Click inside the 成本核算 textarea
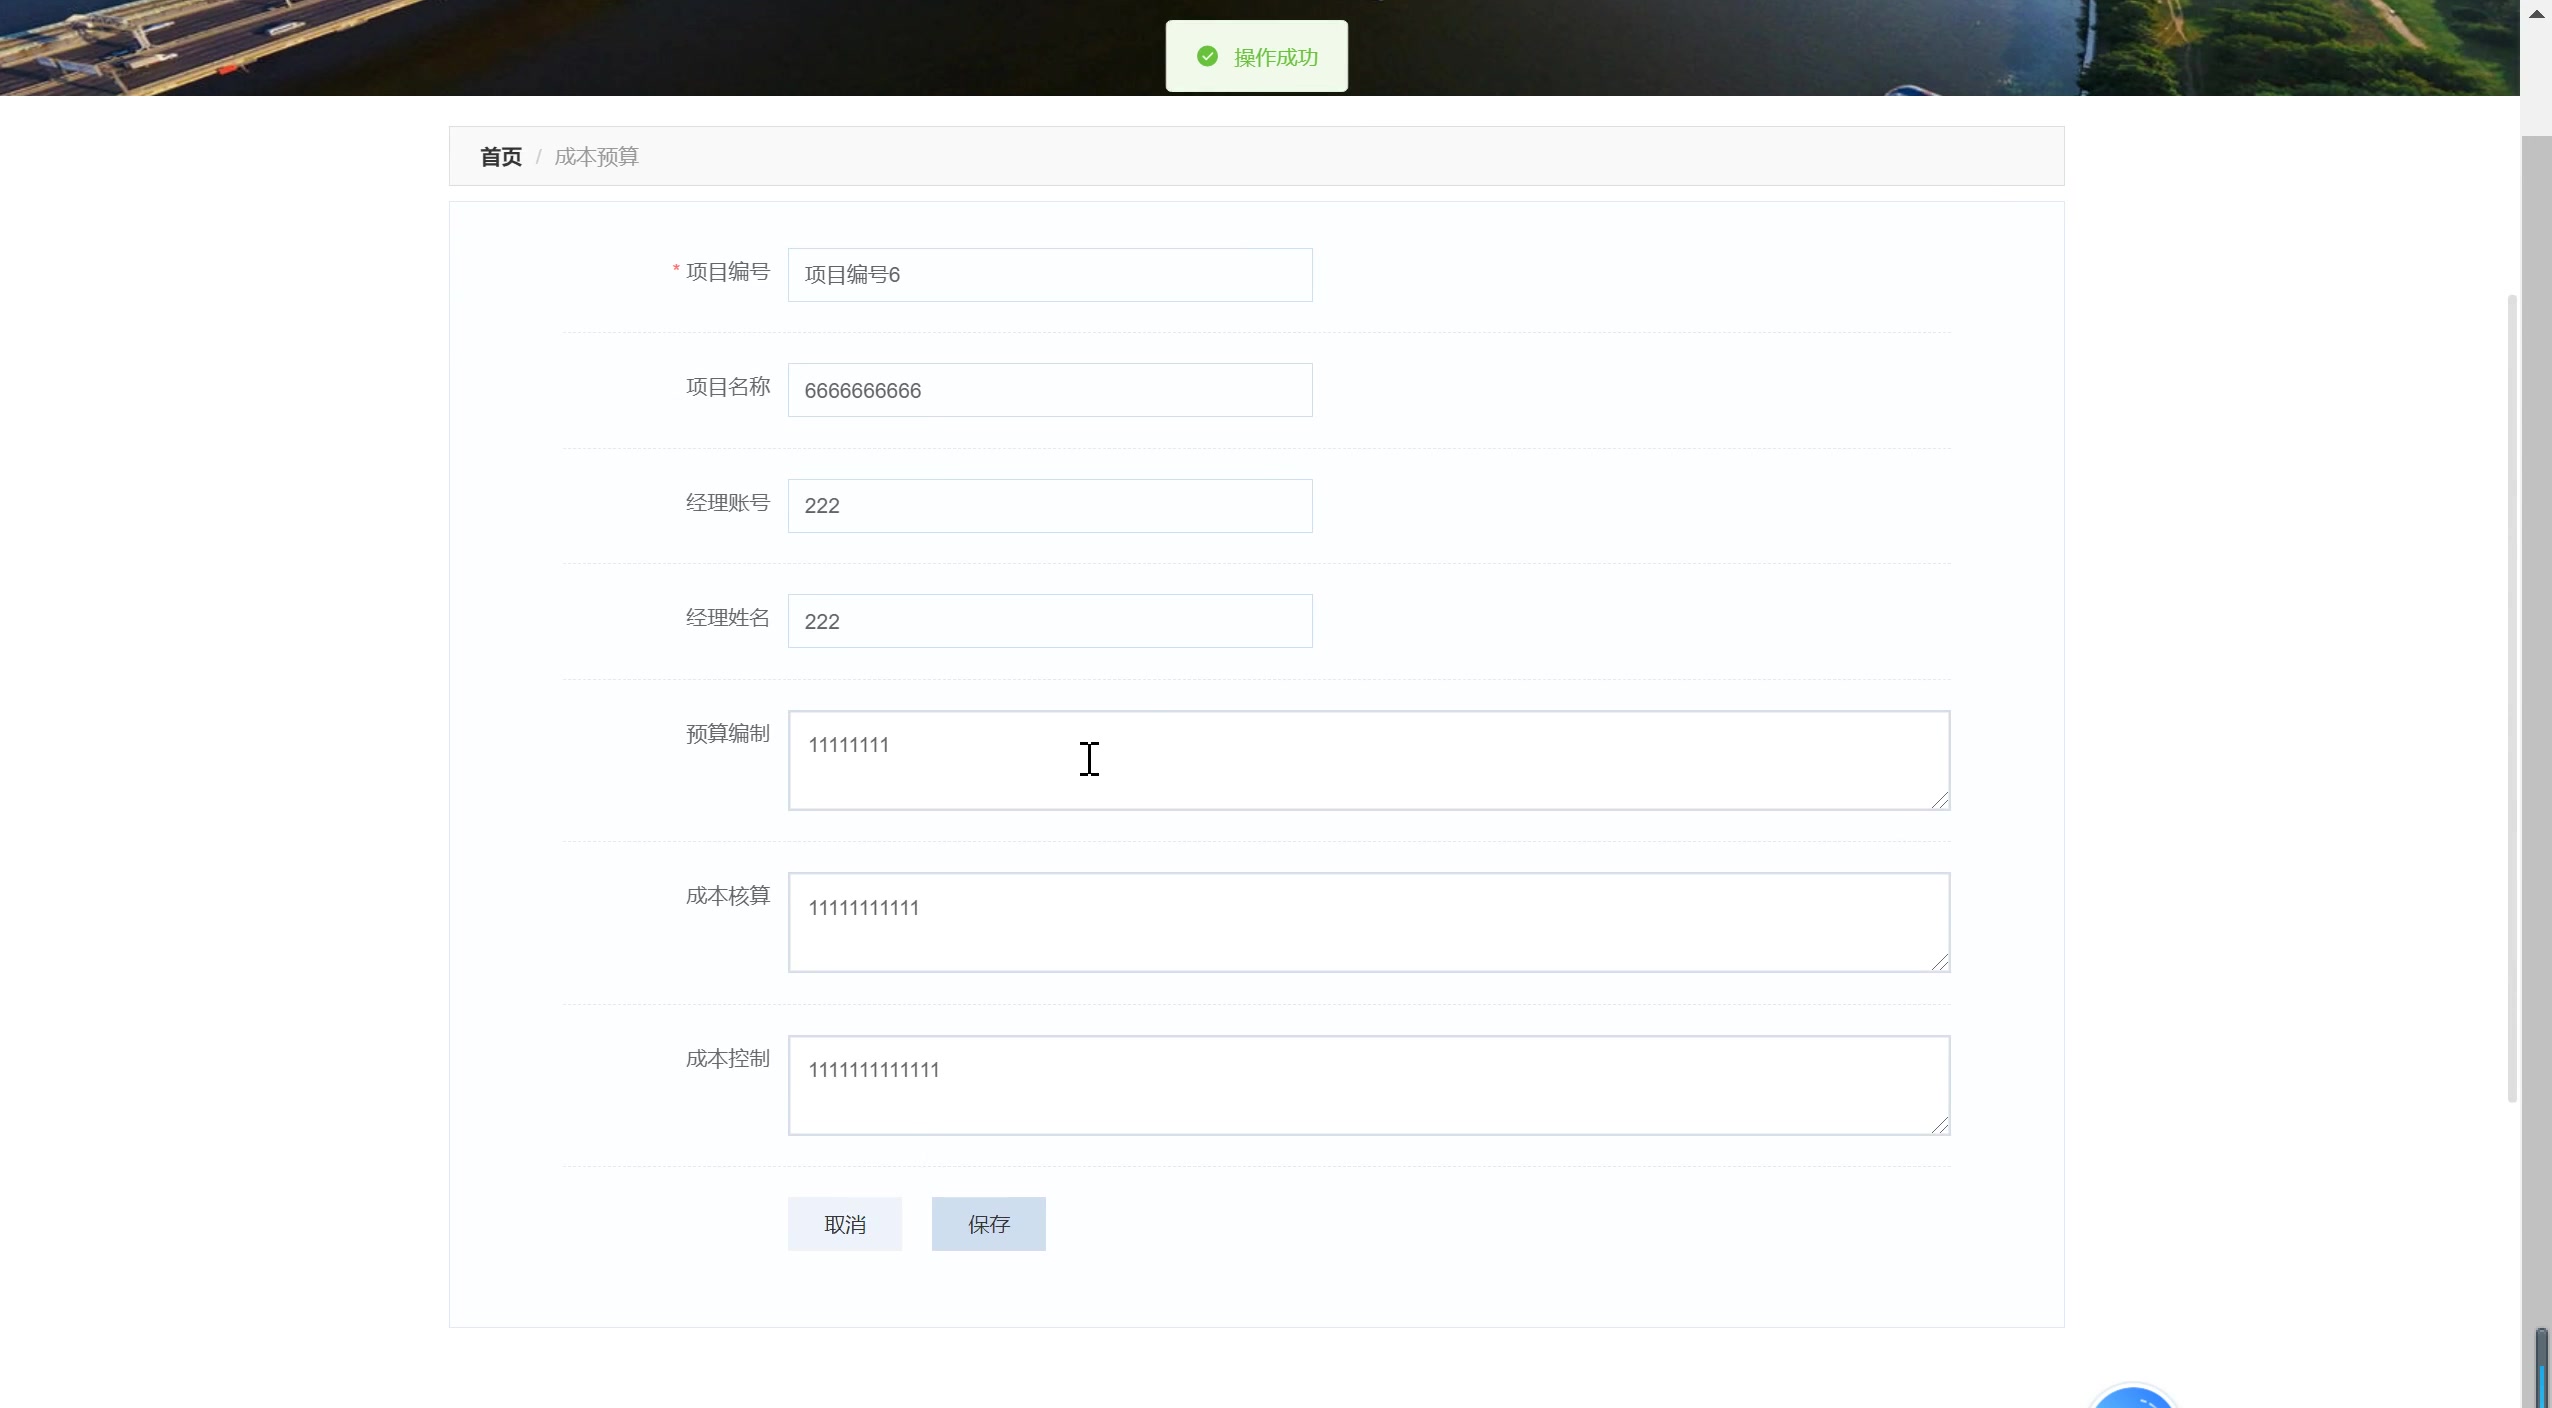This screenshot has height=1408, width=2552. (x=1368, y=922)
